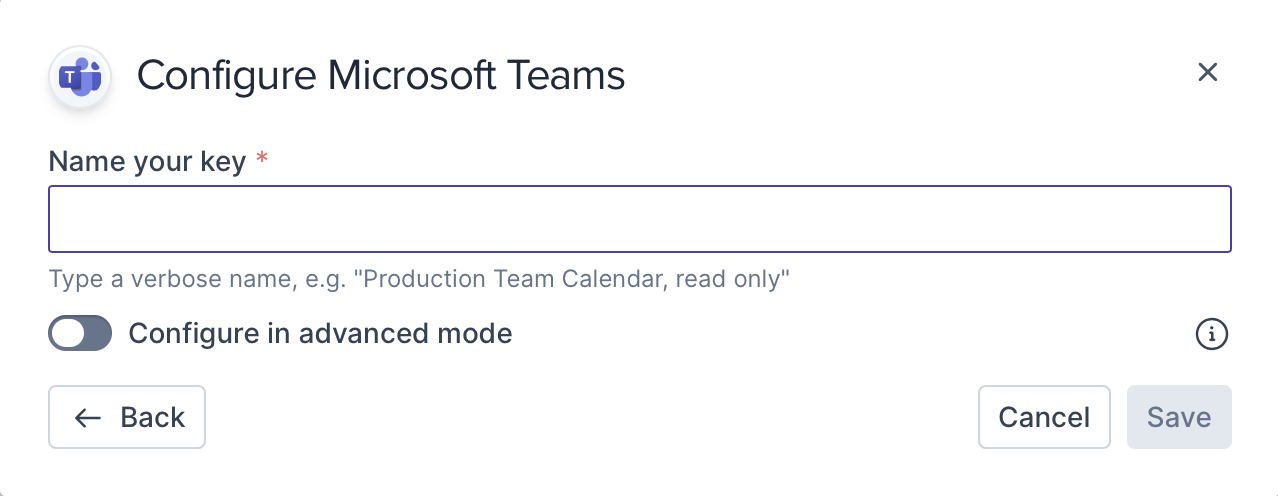Click the word "Back" in the Back button

[x=153, y=417]
